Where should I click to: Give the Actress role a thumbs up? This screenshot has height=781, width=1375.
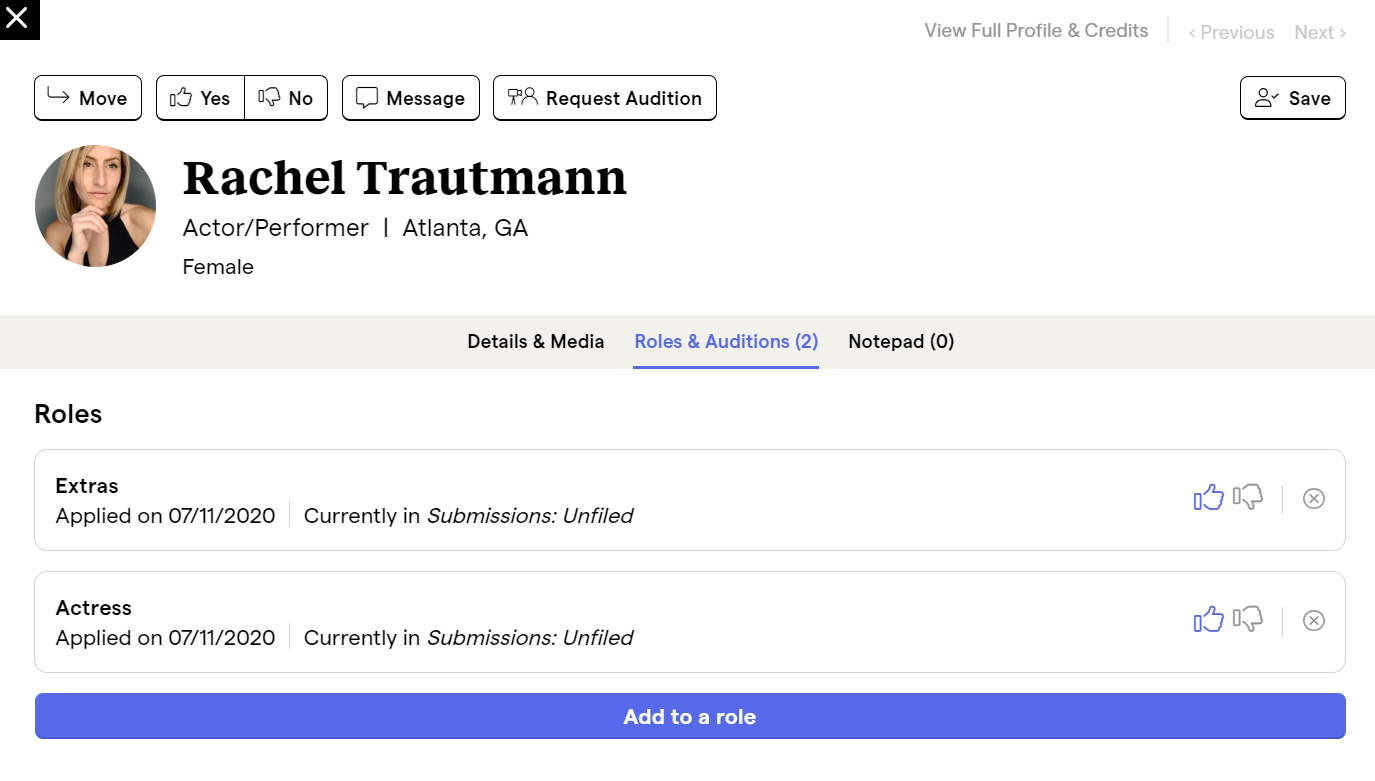click(x=1209, y=619)
